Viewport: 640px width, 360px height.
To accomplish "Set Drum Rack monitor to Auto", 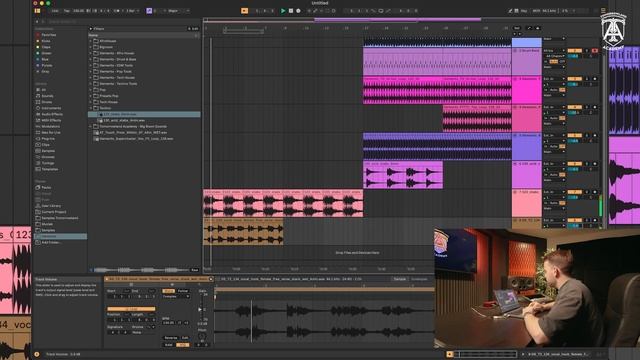I will (553, 61).
